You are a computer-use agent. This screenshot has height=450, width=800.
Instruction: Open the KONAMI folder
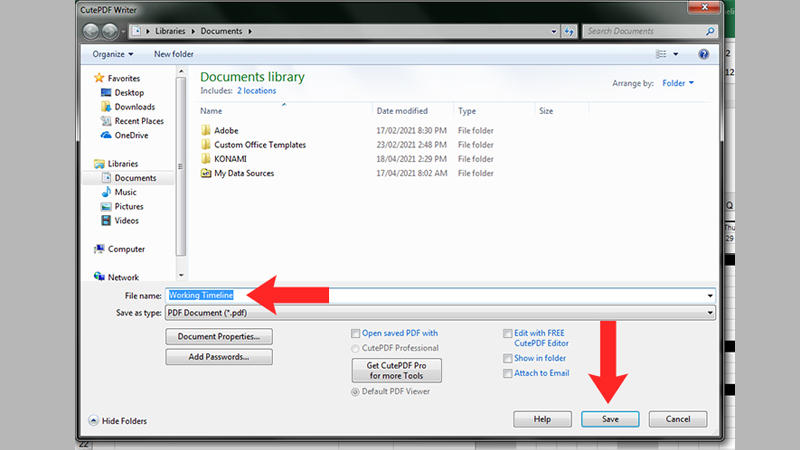[x=229, y=159]
